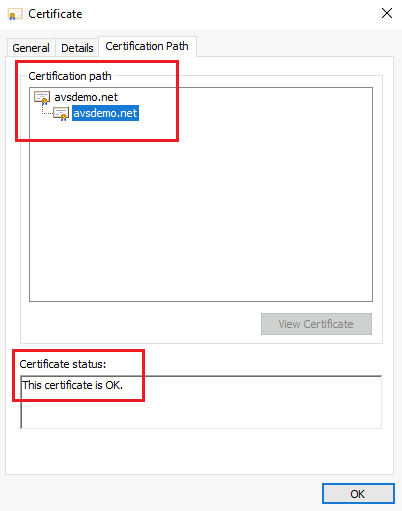
Task: Click the "This certificate is OK." text
Action: tap(72, 385)
